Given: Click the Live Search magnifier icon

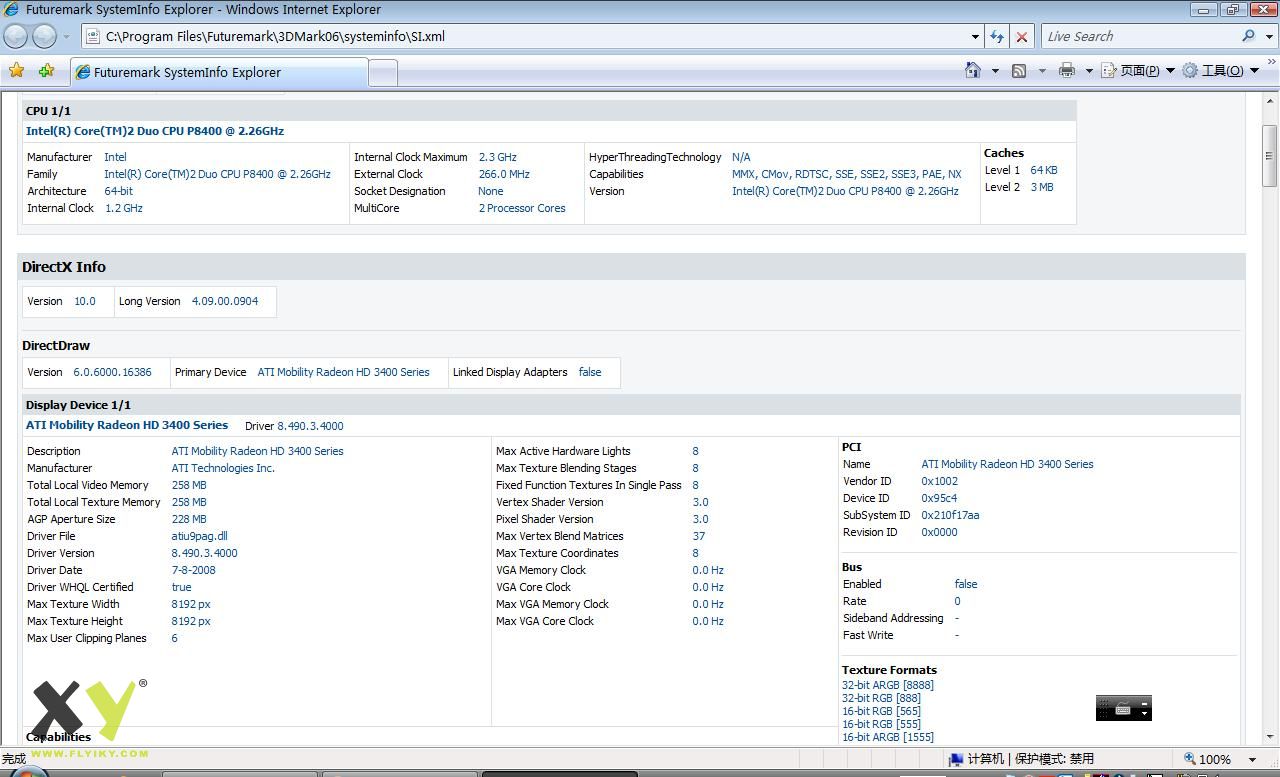Looking at the screenshot, I should (x=1248, y=36).
